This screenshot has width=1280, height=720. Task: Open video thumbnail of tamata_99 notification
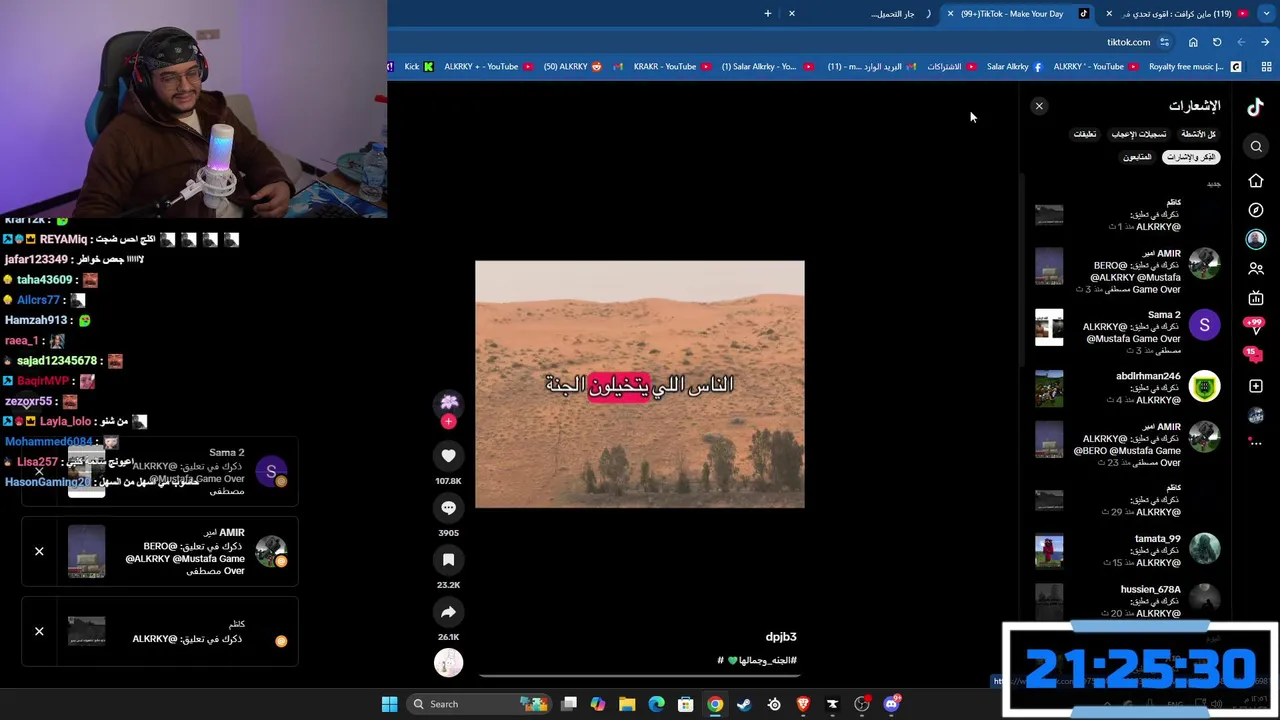click(1049, 550)
